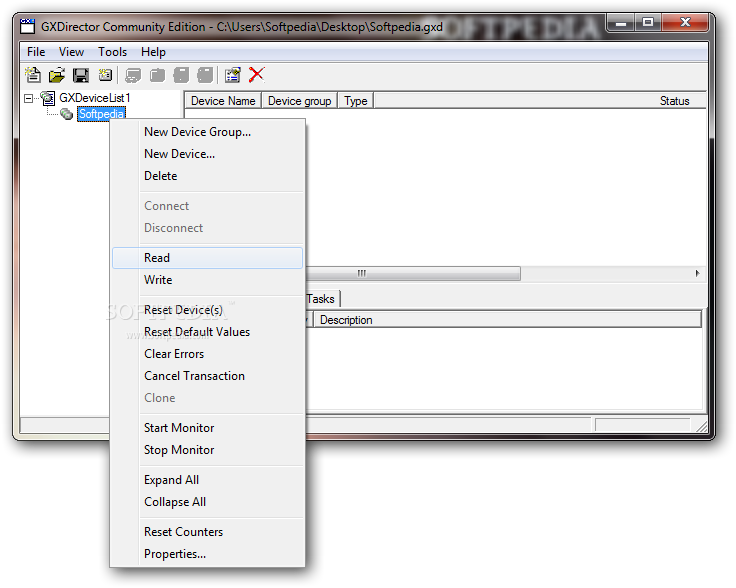Click greyed Connect context menu entry
Image resolution: width=736 pixels, height=588 pixels.
point(207,206)
